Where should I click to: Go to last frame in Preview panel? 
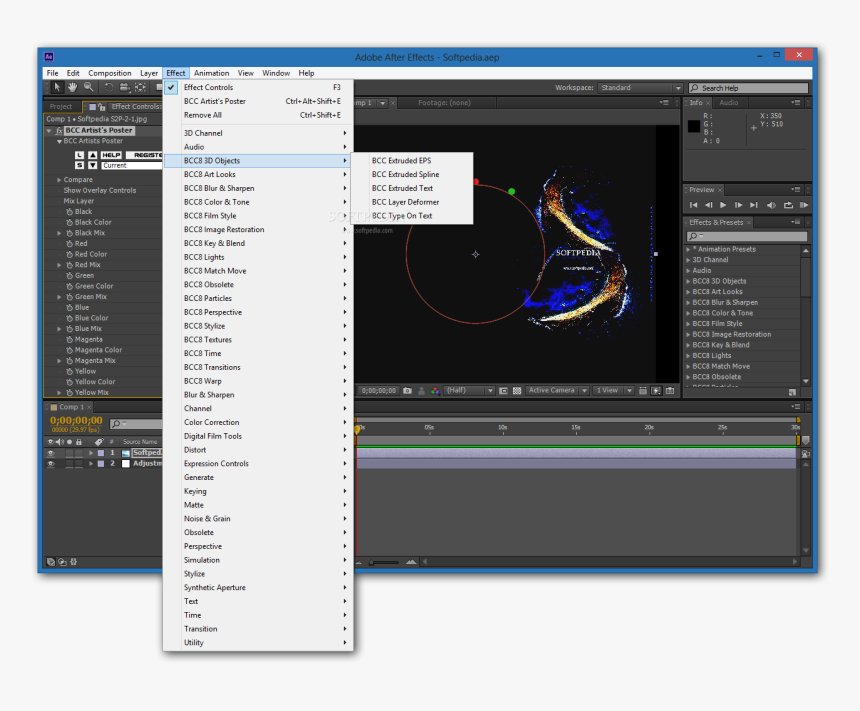point(754,205)
